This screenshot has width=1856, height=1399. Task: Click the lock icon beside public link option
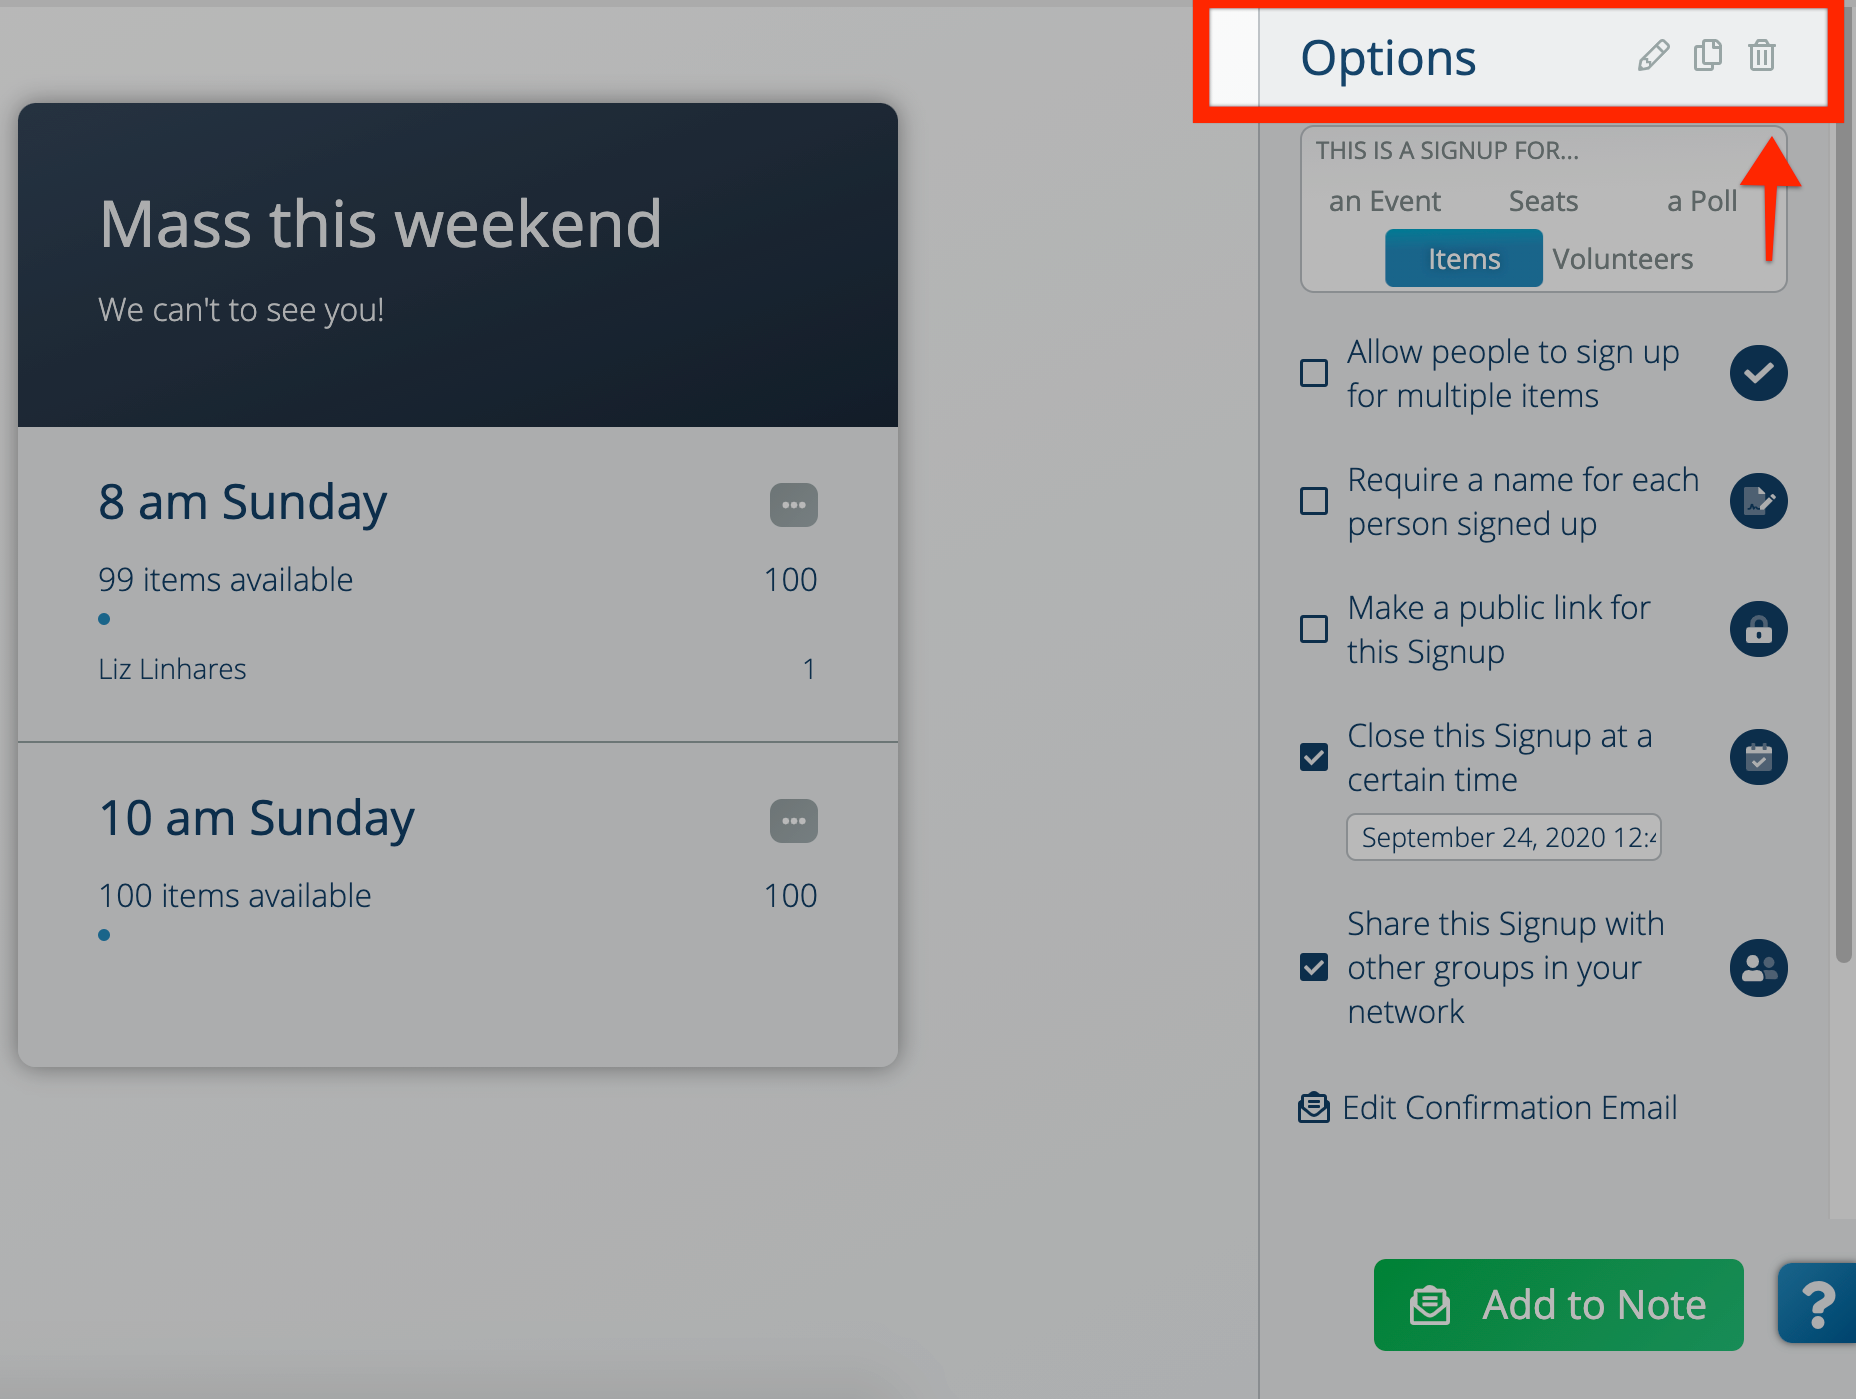point(1758,629)
